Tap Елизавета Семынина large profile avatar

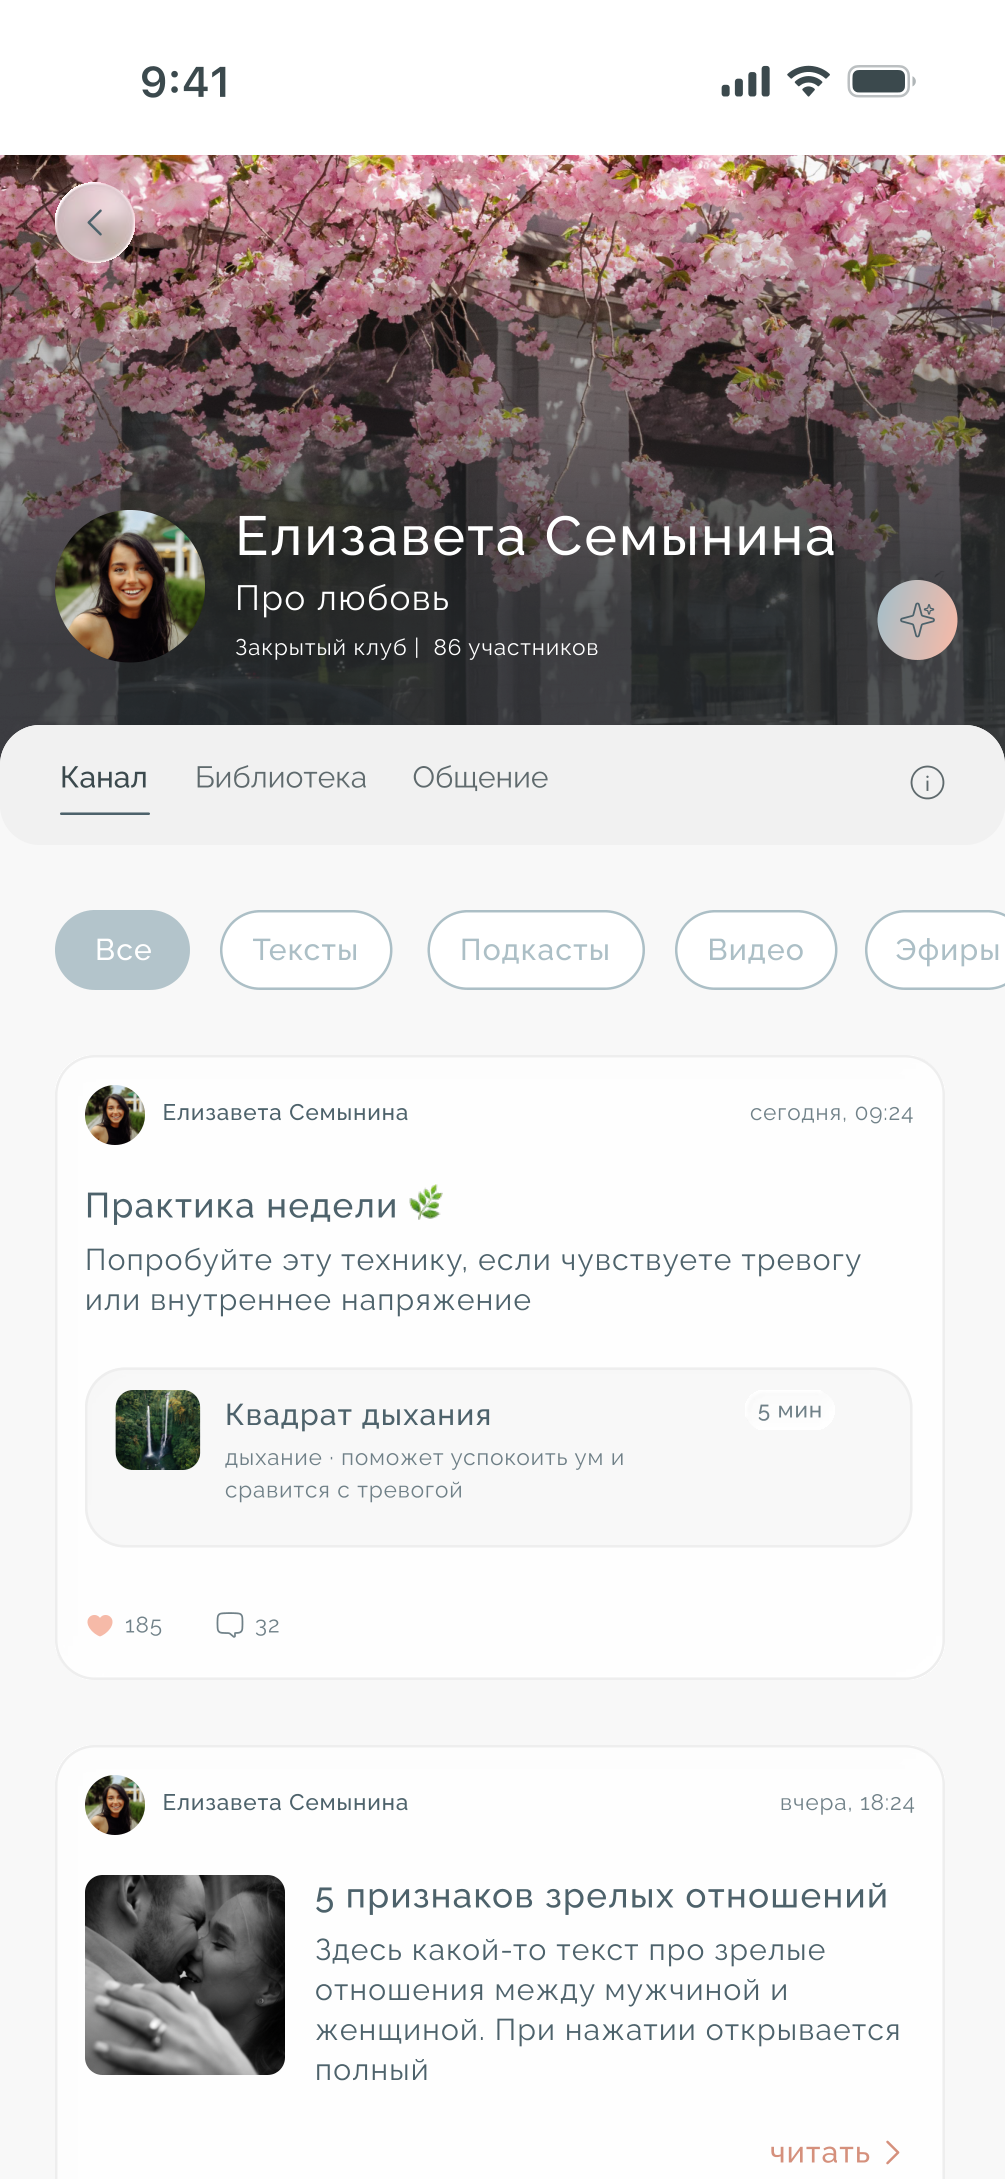coord(130,586)
